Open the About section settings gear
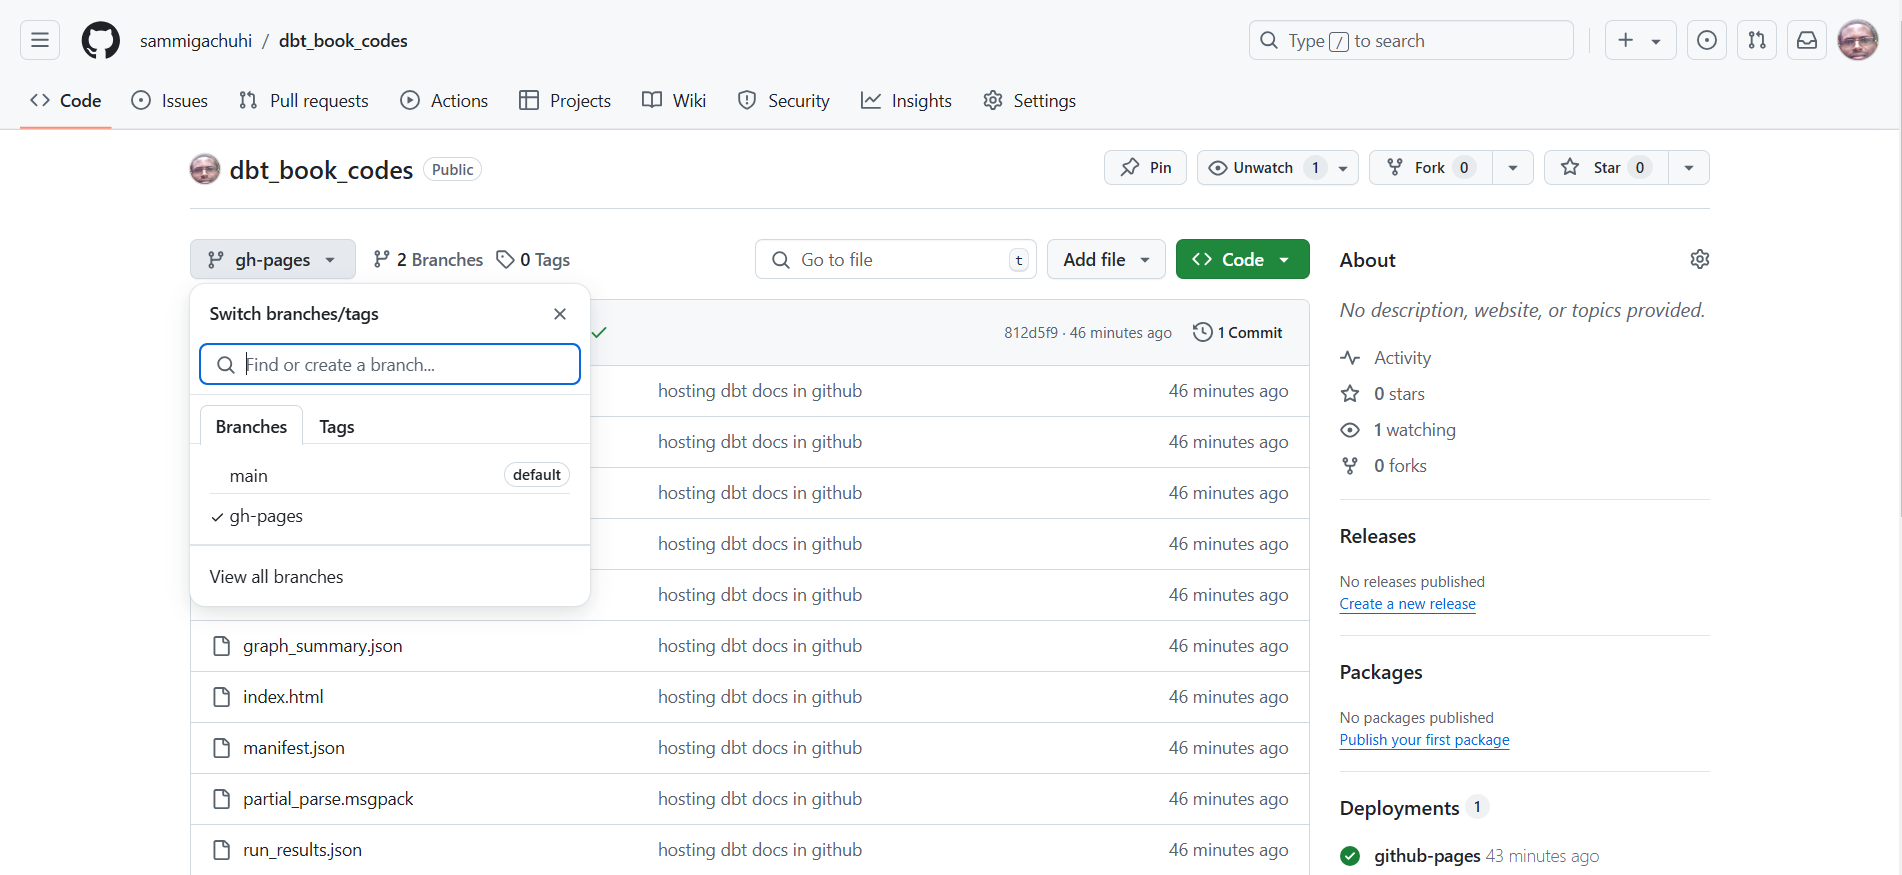This screenshot has width=1902, height=875. 1699,259
